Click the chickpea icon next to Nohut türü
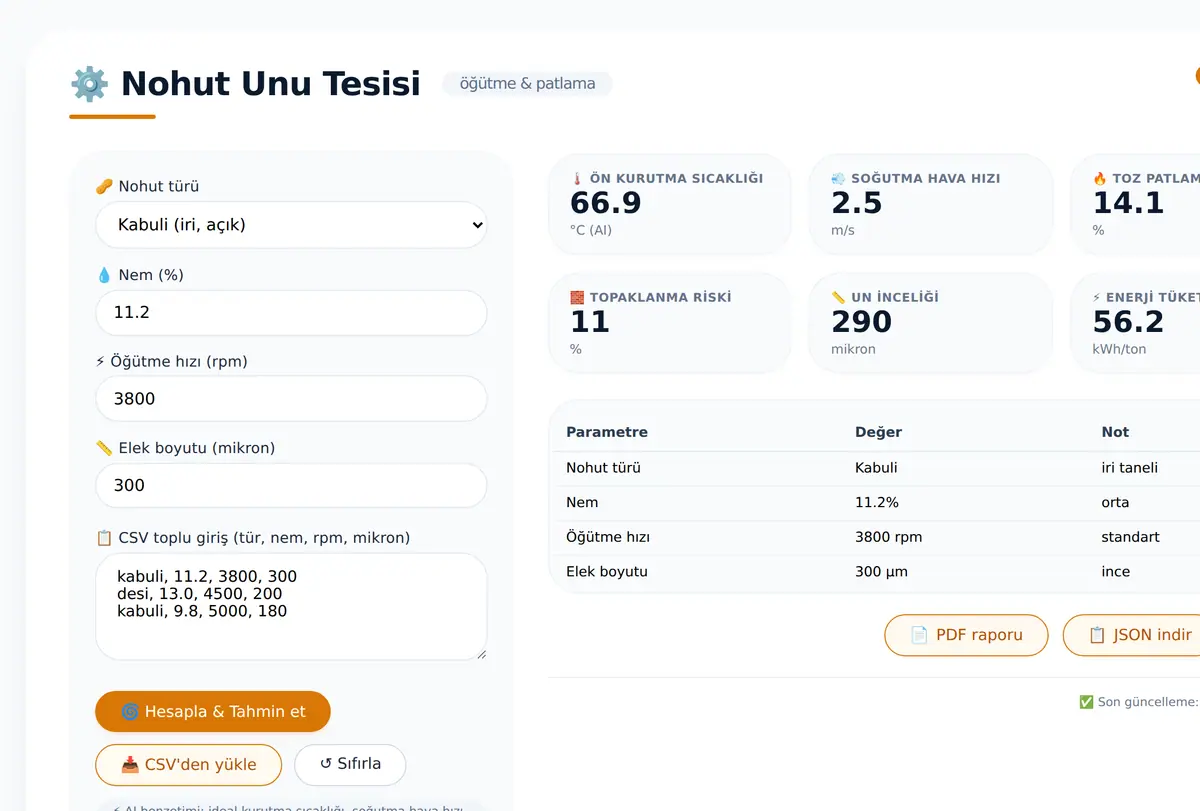The width and height of the screenshot is (1200, 811). click(104, 186)
